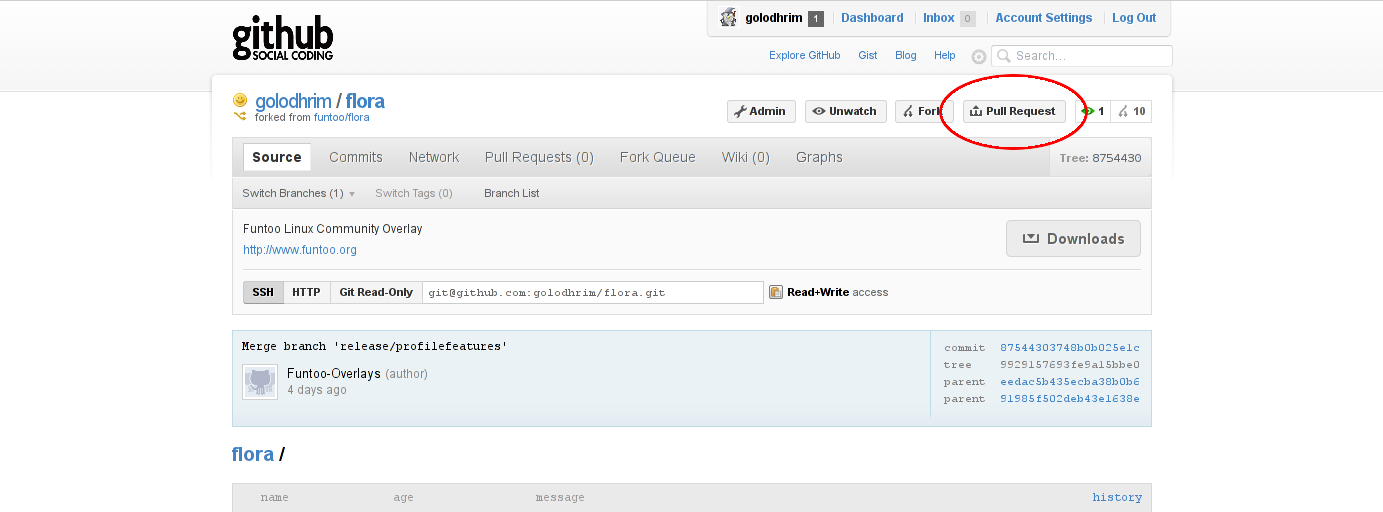This screenshot has width=1383, height=512.
Task: Click the golodhrim wizard avatar
Action: (728, 18)
